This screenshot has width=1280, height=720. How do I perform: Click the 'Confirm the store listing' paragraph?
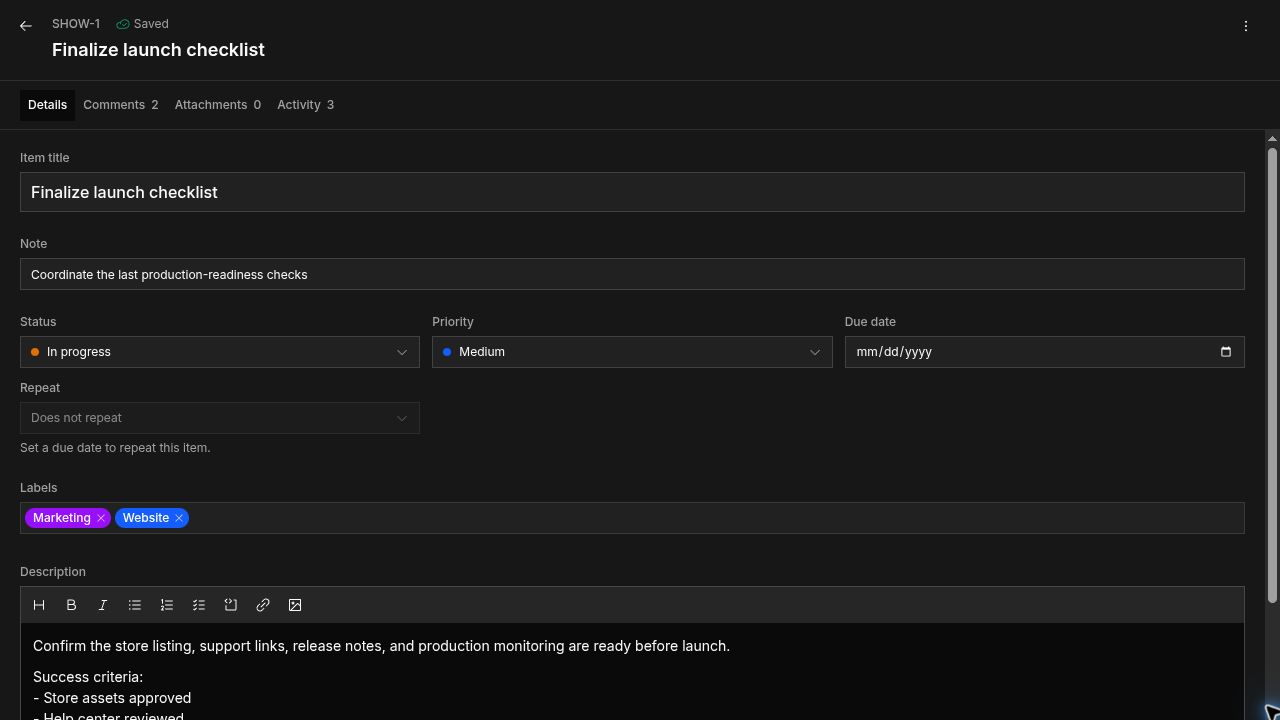click(x=381, y=646)
